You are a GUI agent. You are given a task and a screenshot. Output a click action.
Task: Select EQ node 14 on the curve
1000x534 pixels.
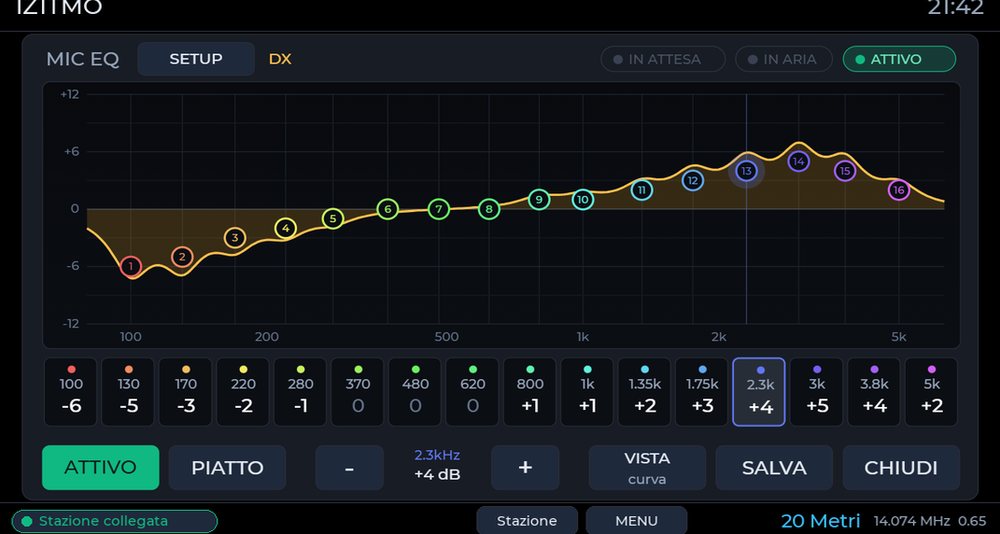coord(798,161)
